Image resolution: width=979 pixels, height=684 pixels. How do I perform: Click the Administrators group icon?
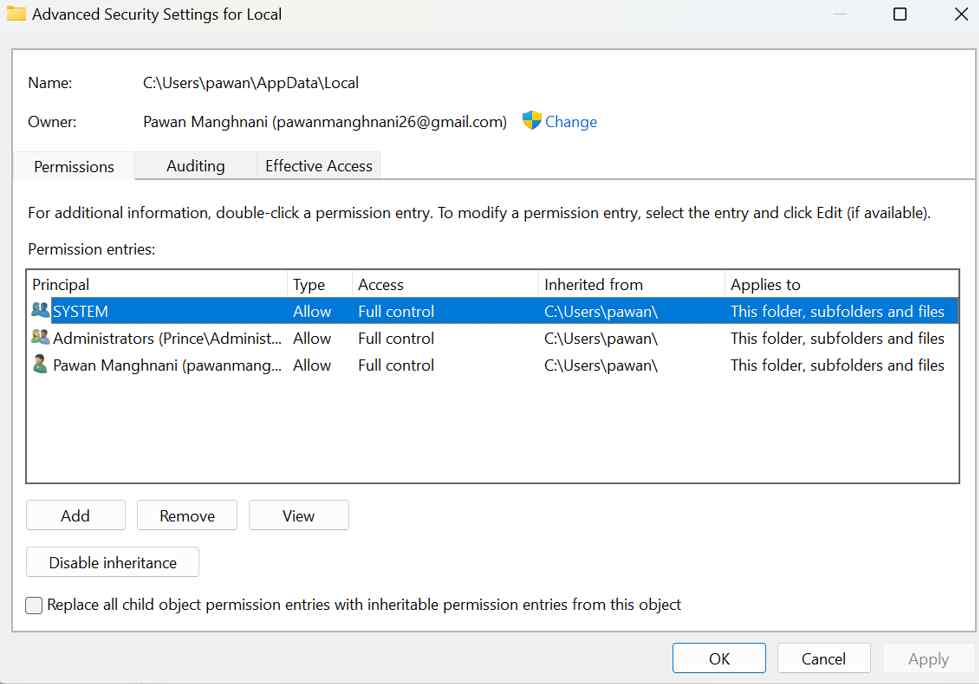tap(40, 338)
